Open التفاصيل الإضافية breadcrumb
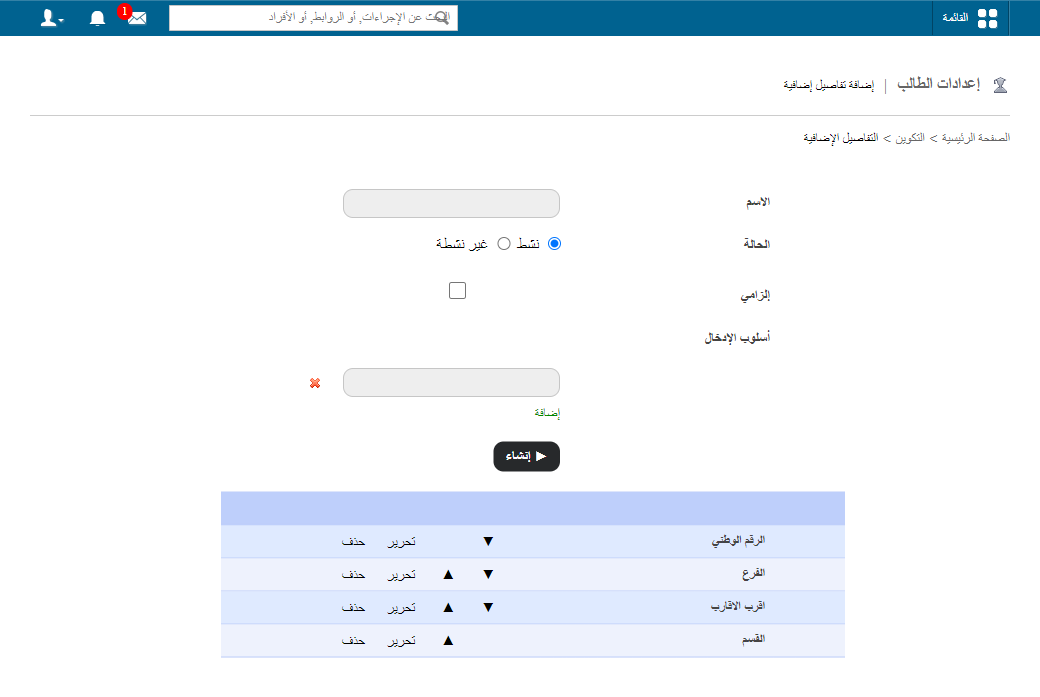 (x=841, y=137)
